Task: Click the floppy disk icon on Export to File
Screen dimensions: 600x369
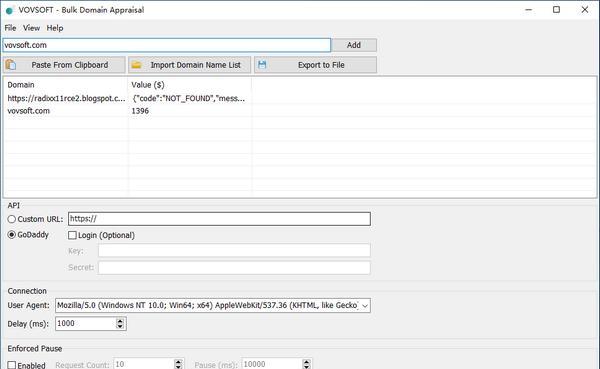Action: (262, 65)
